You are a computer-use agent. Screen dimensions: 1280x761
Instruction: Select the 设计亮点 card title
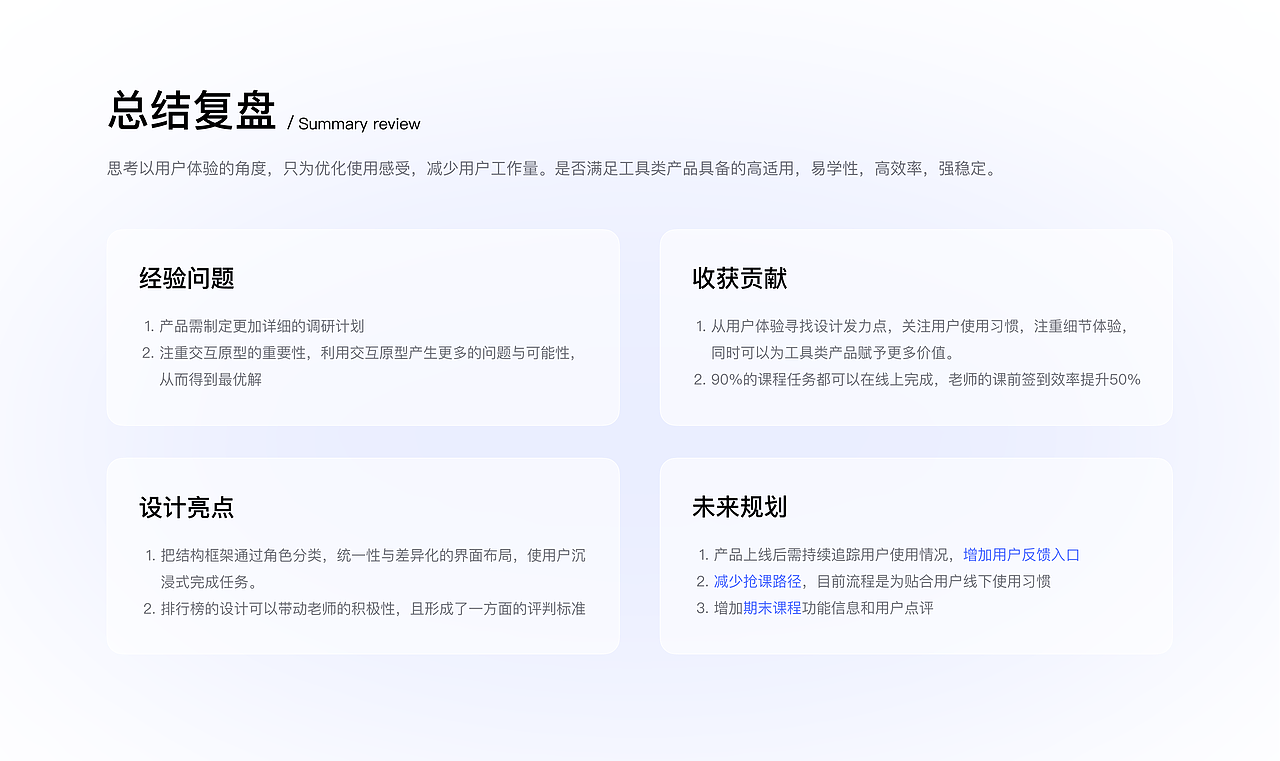point(187,507)
